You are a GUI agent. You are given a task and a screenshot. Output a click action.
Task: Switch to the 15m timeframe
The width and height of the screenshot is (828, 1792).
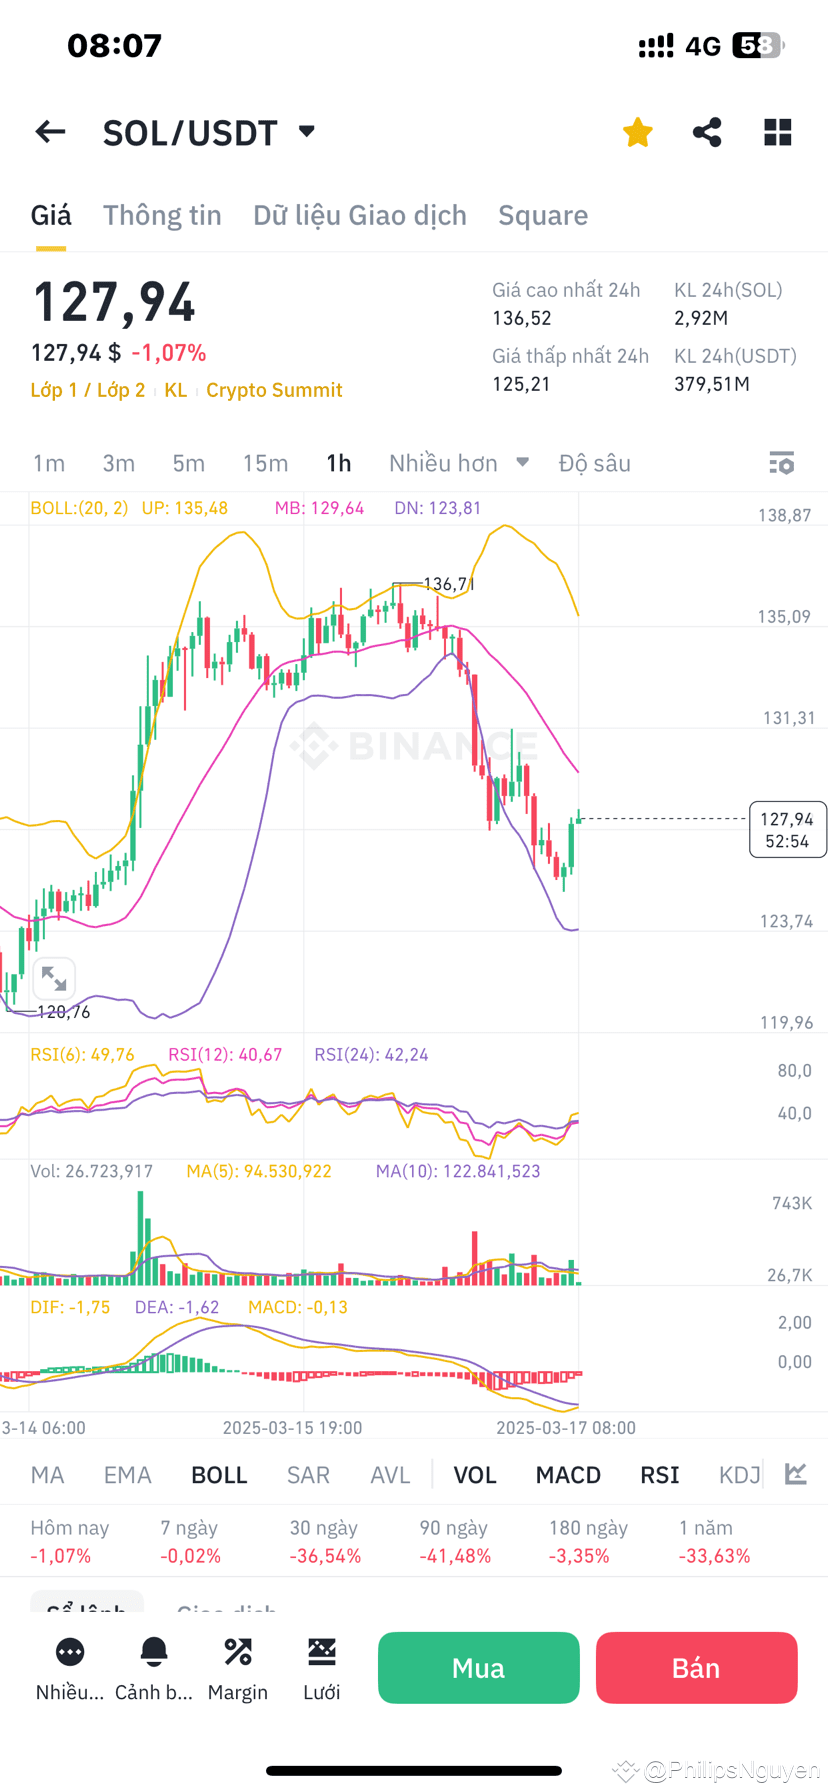(265, 462)
